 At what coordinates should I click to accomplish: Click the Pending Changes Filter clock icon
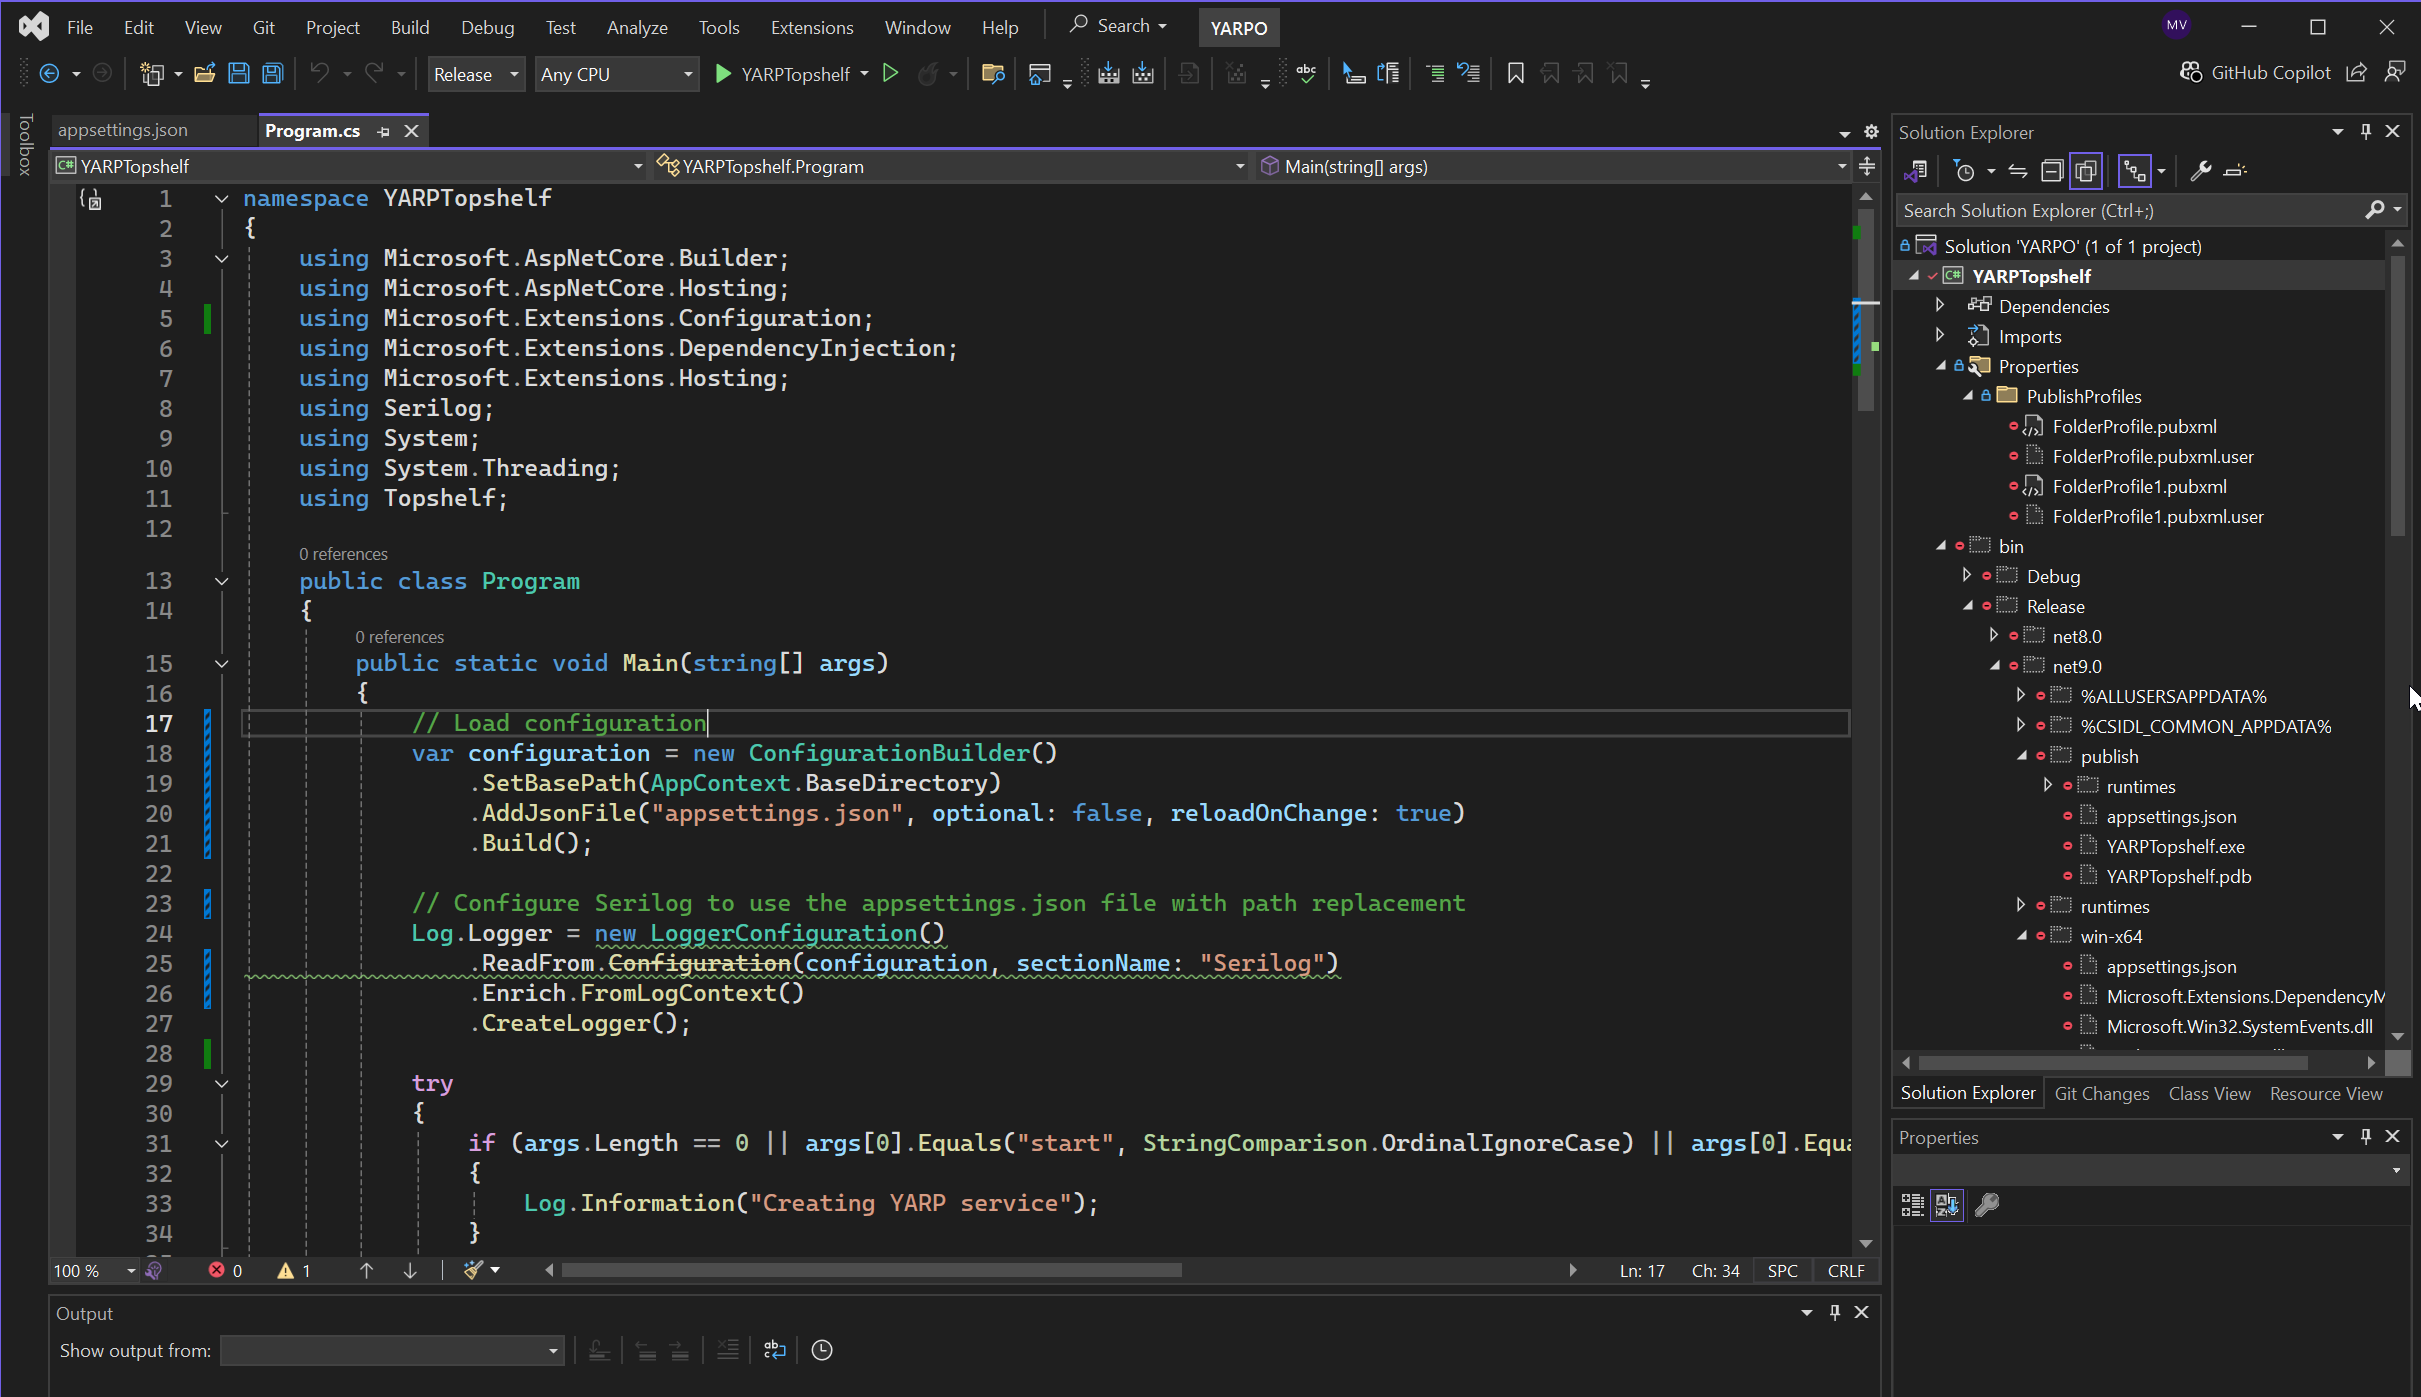1964,171
